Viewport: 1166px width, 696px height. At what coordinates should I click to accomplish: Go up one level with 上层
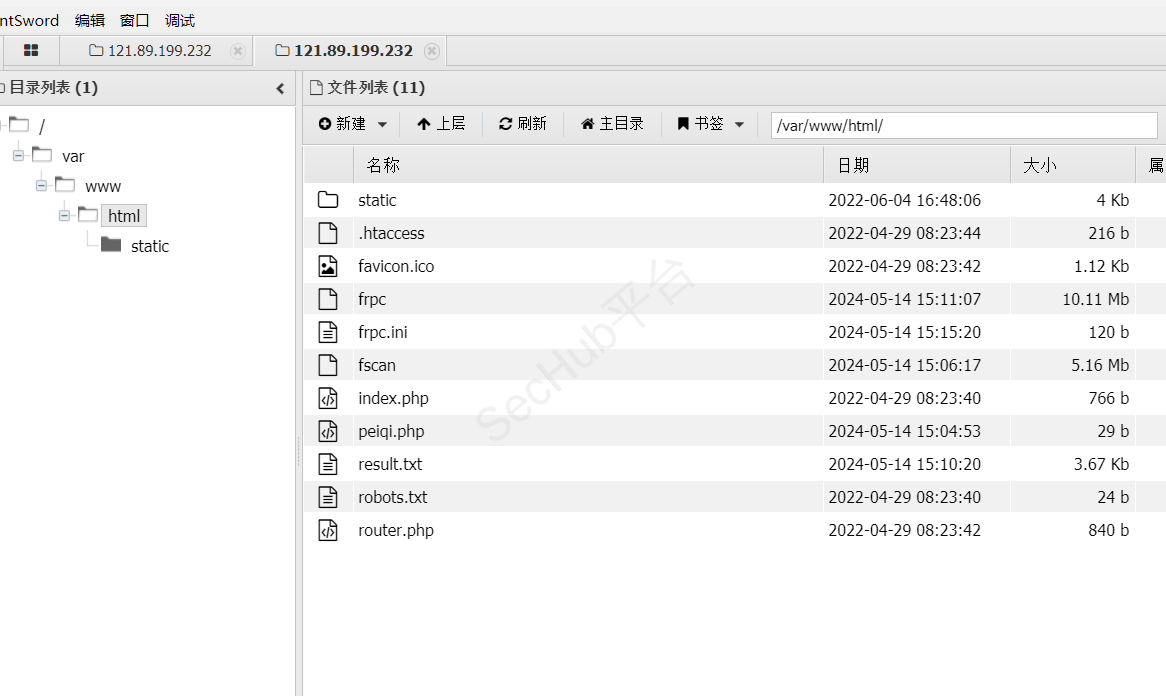click(x=441, y=124)
